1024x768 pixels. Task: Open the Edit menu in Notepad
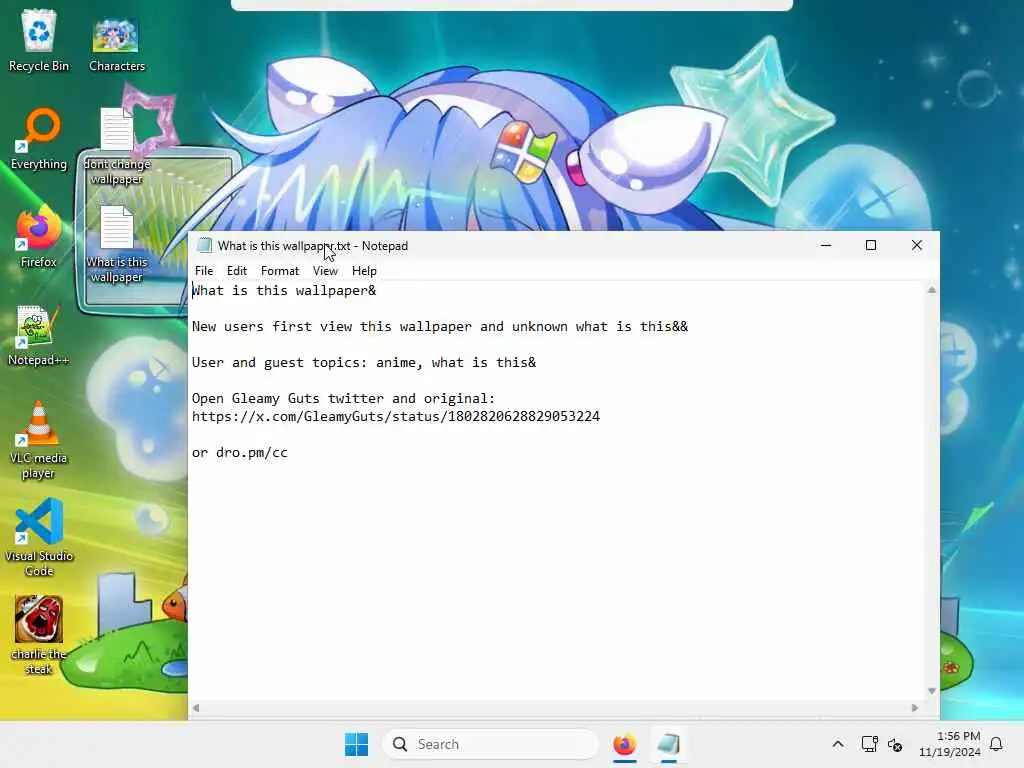click(x=236, y=271)
